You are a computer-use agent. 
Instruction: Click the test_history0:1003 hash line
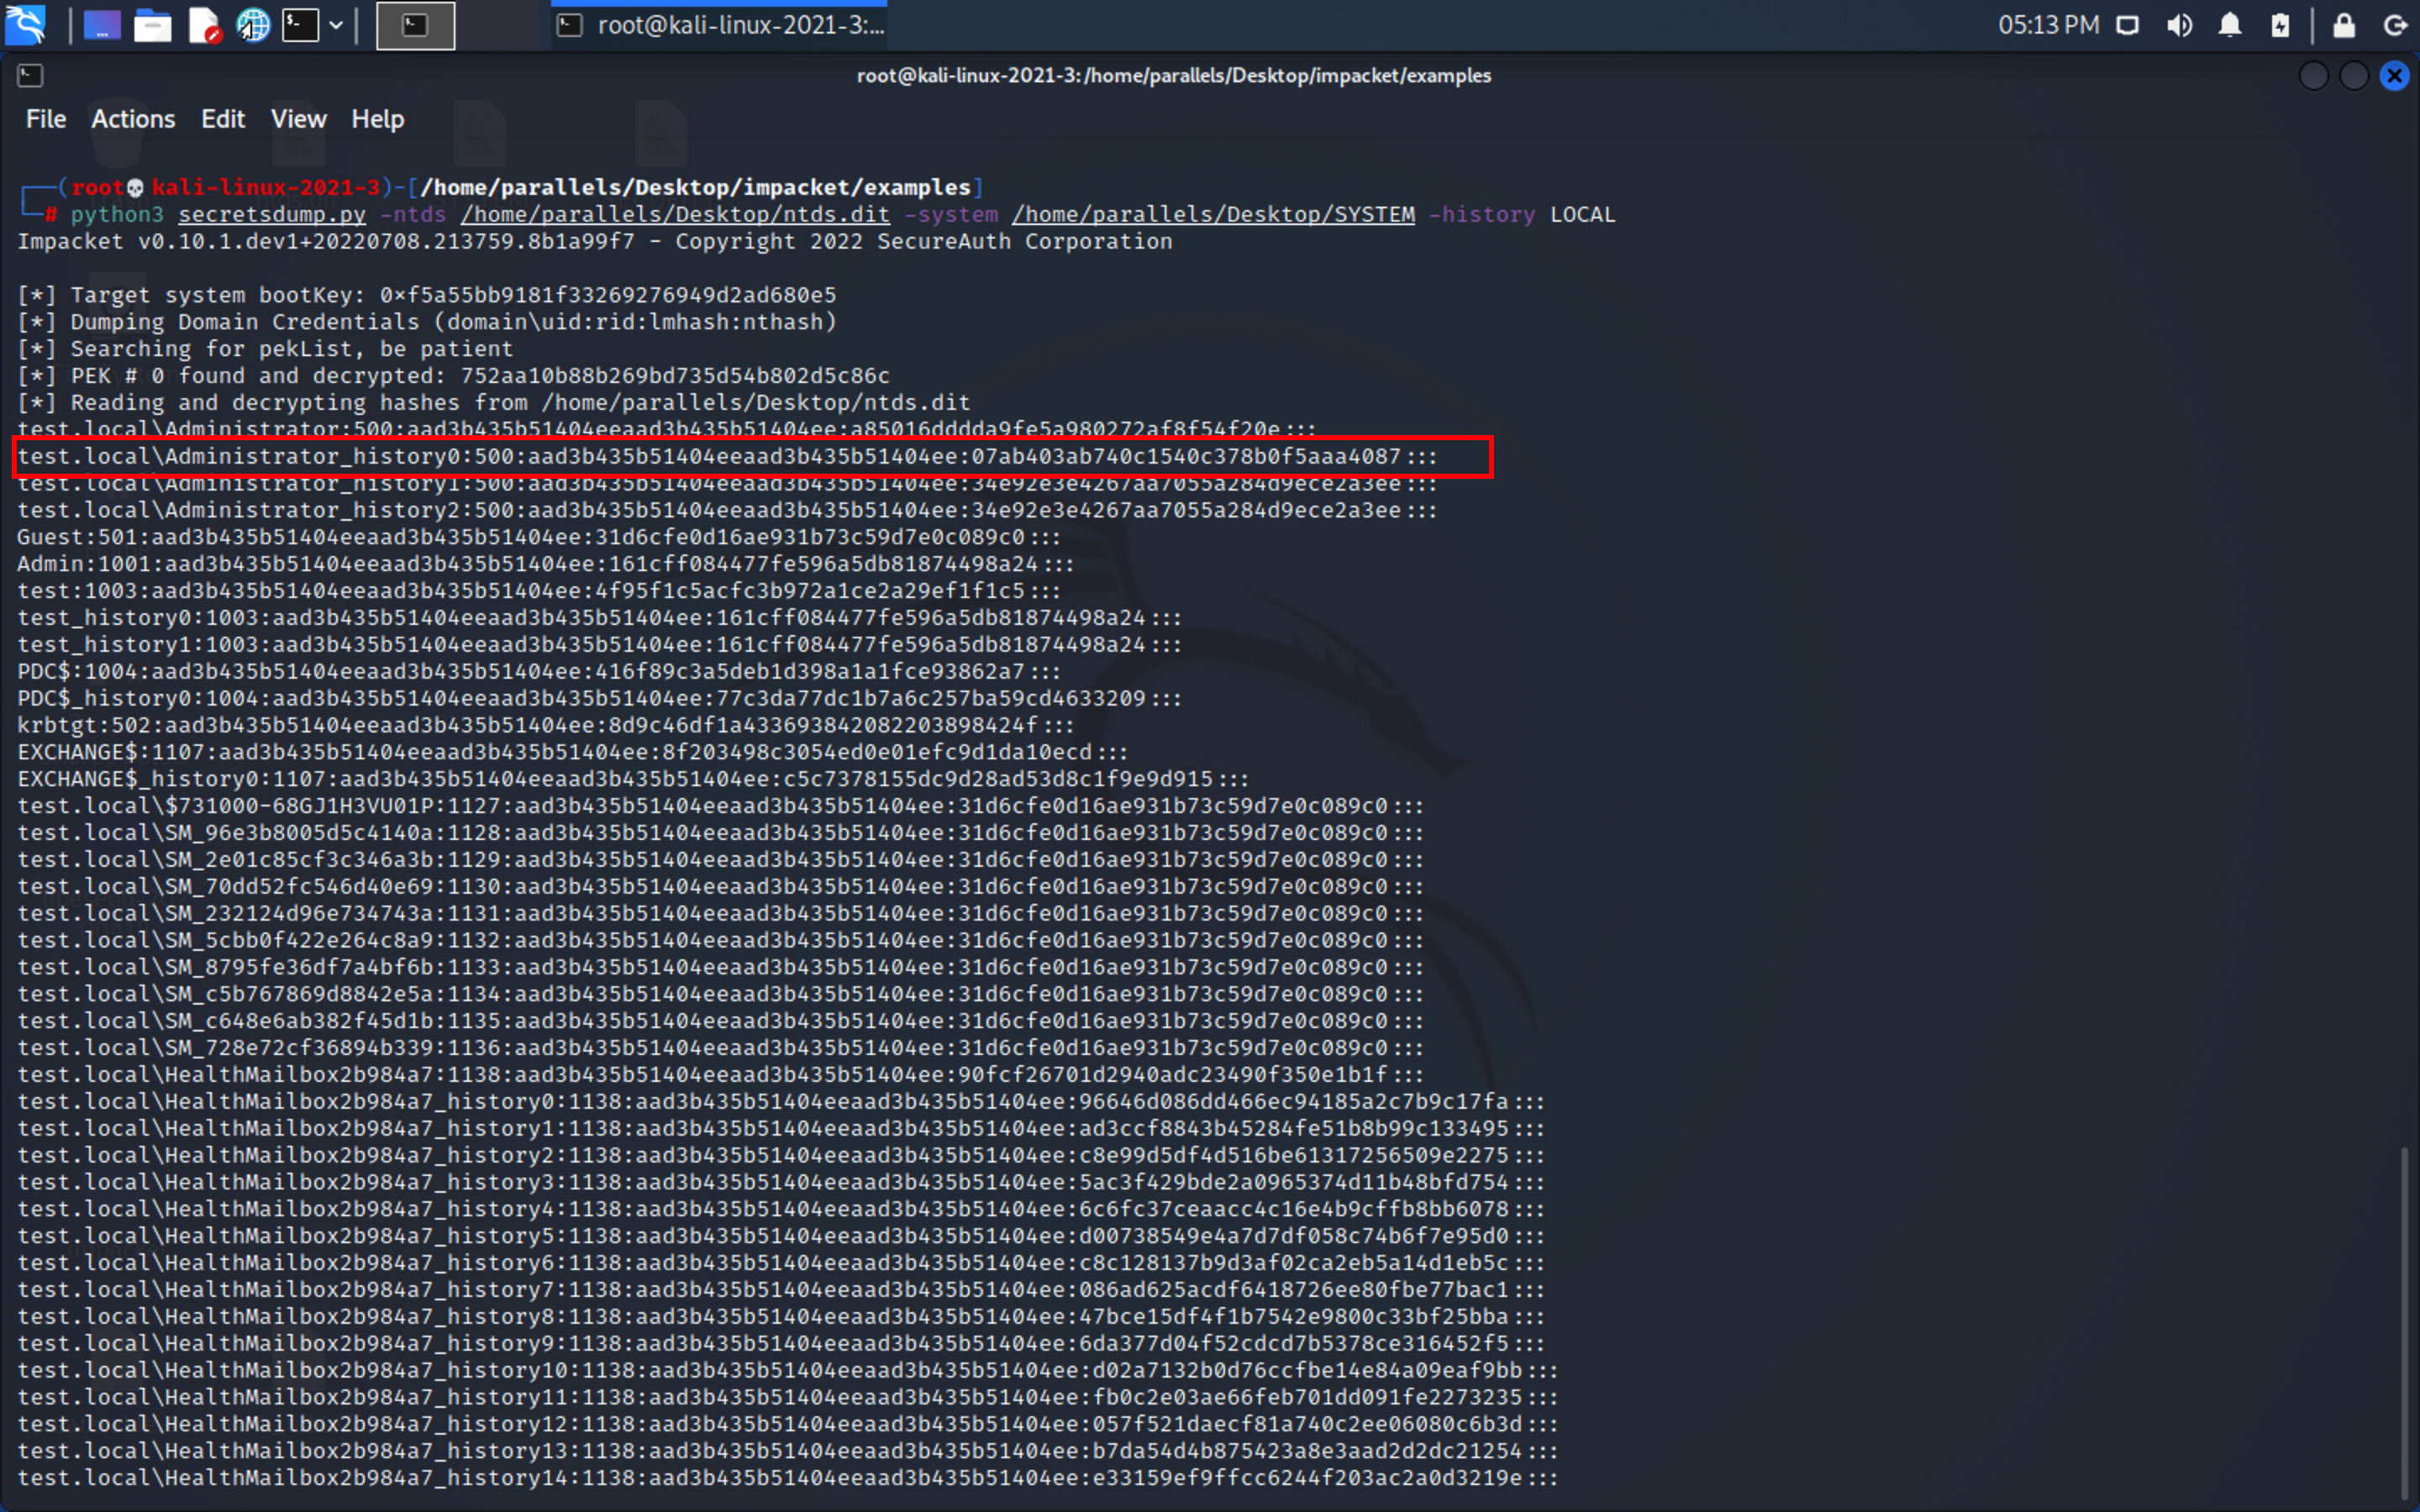[x=599, y=618]
